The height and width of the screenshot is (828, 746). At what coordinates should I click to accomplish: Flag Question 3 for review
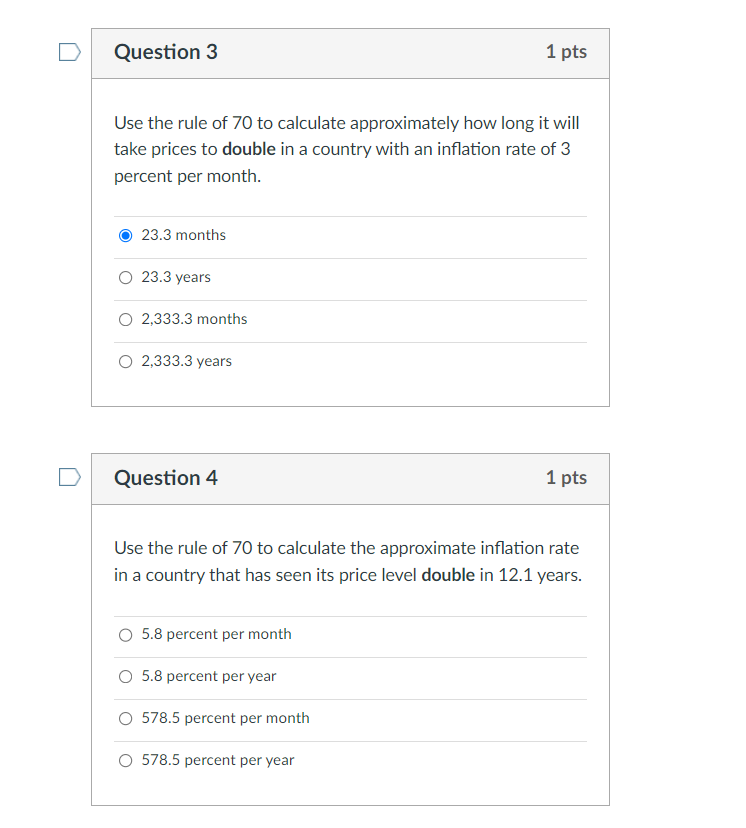click(x=70, y=52)
